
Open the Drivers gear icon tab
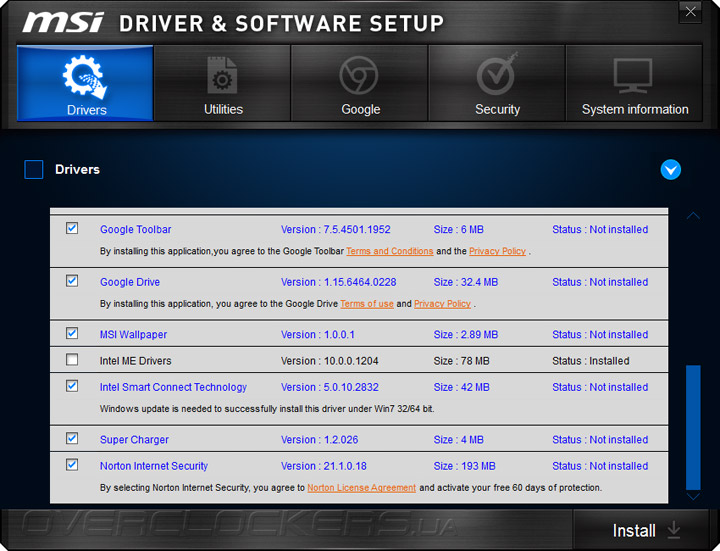85,77
